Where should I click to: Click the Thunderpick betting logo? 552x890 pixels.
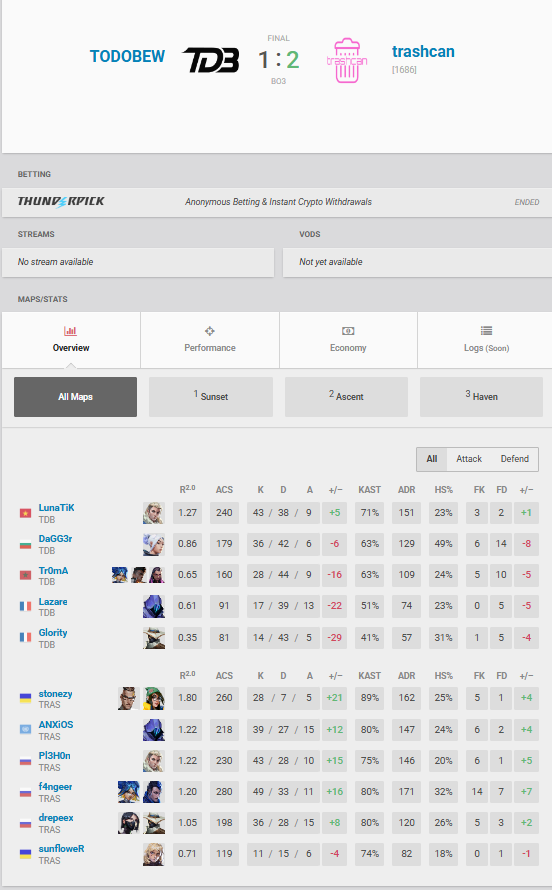point(61,201)
